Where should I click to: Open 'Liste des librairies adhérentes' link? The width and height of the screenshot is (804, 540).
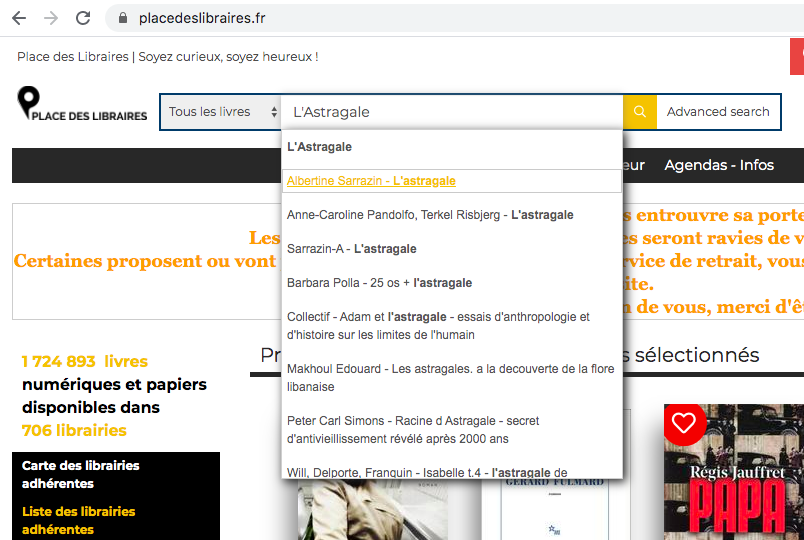[x=78, y=521]
